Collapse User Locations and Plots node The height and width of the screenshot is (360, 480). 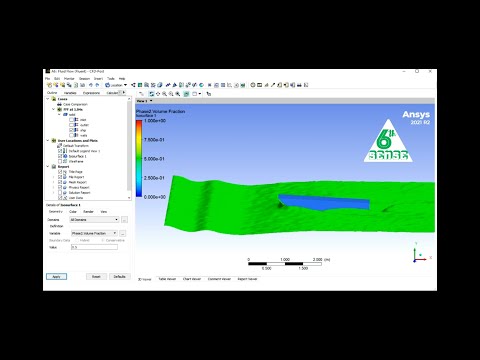(x=48, y=141)
